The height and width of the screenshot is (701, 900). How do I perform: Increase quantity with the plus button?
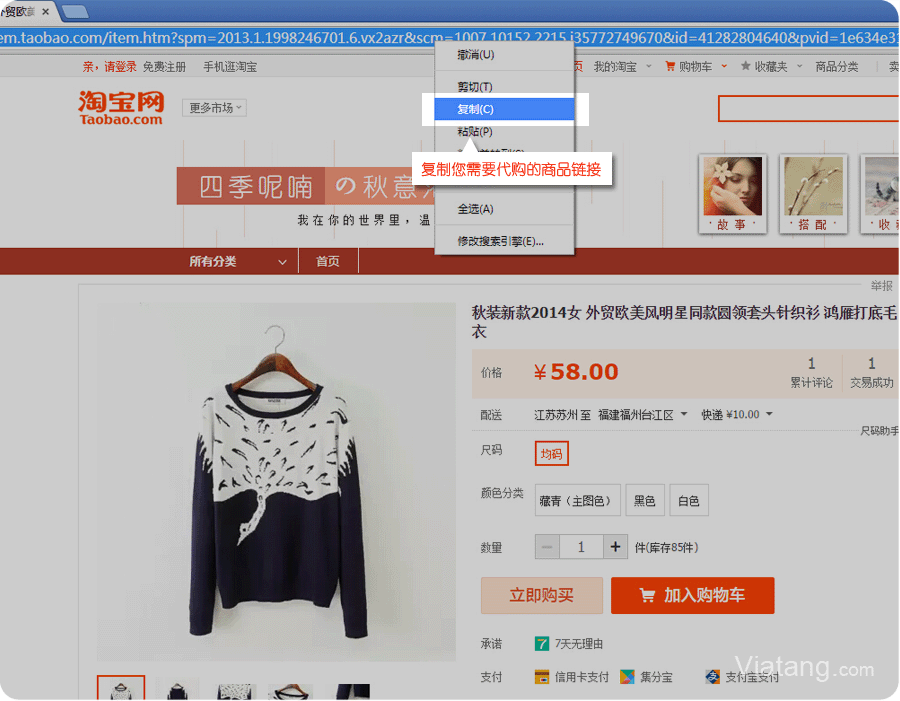coord(616,547)
